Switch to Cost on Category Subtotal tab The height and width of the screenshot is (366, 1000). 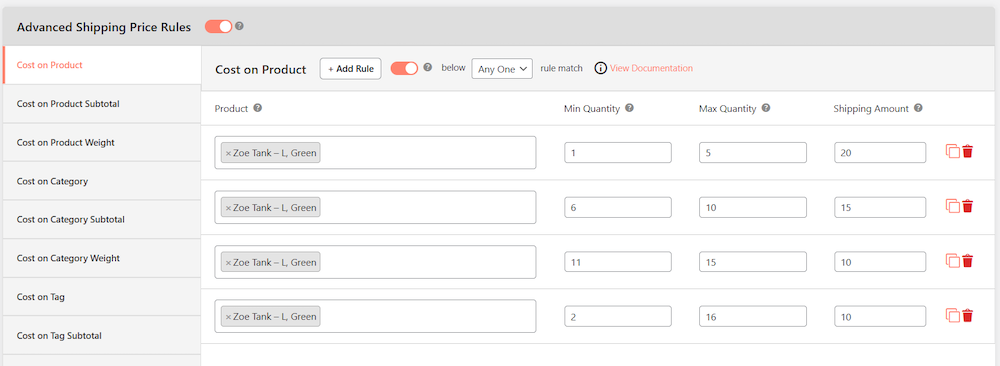tap(102, 220)
